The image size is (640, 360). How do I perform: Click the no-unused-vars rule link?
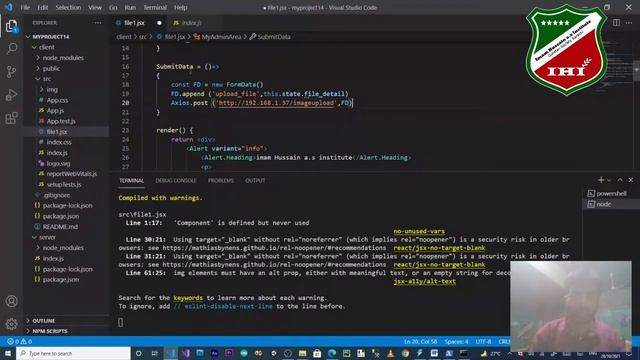(x=419, y=231)
